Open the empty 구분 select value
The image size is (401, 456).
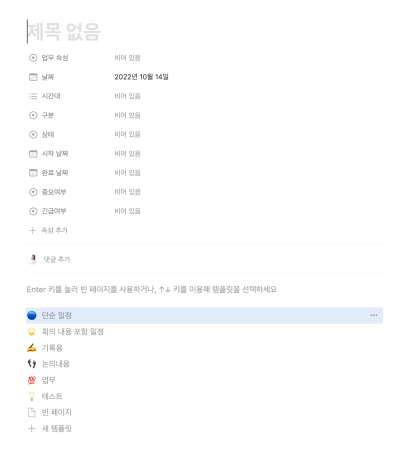(x=127, y=115)
